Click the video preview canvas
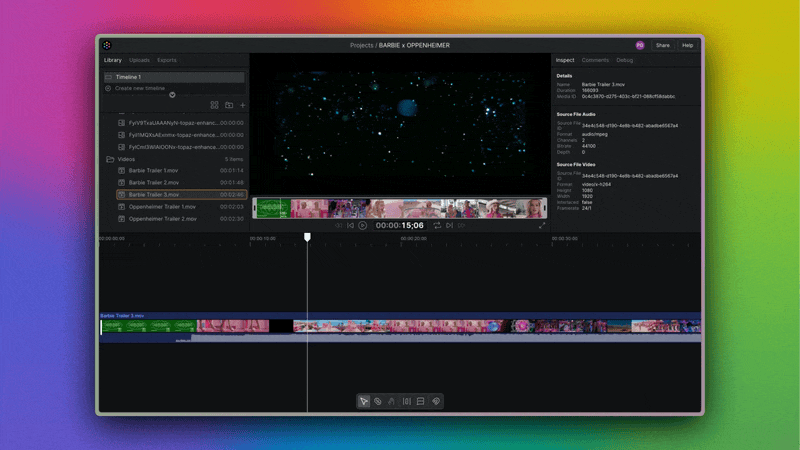The image size is (800, 450). pyautogui.click(x=400, y=124)
